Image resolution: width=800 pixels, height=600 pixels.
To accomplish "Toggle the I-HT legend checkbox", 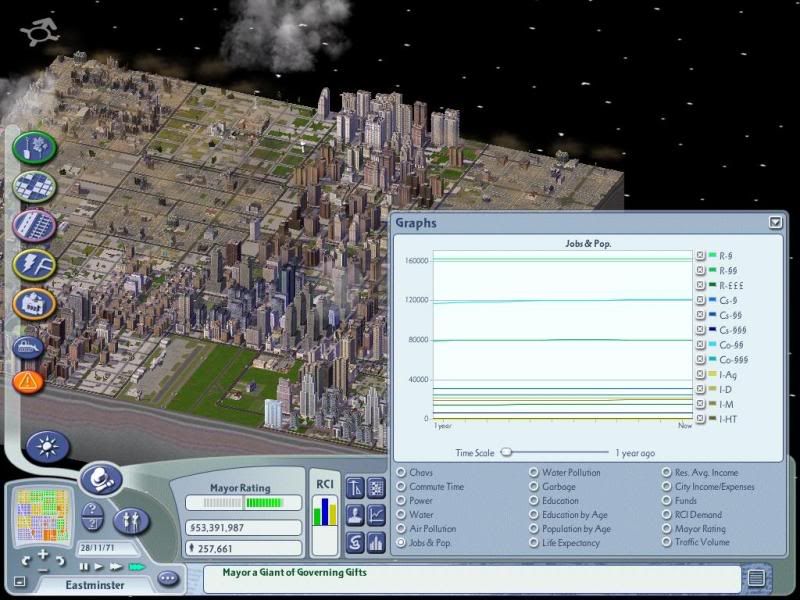I will click(x=700, y=419).
